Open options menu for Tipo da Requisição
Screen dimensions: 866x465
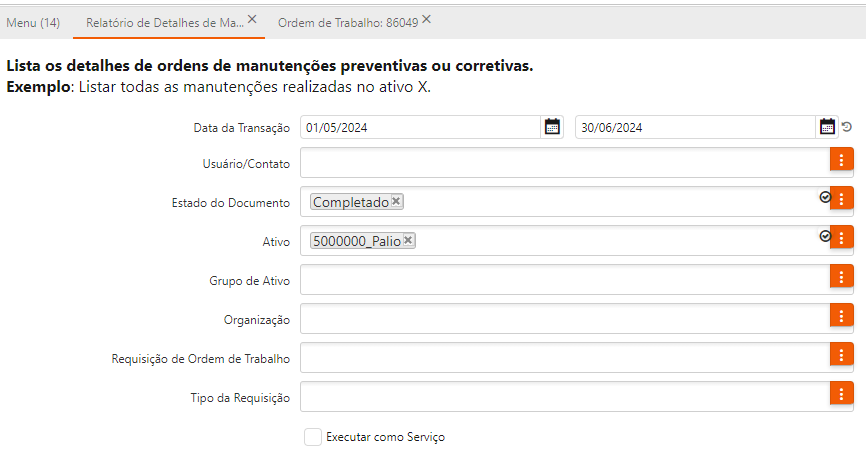click(841, 394)
